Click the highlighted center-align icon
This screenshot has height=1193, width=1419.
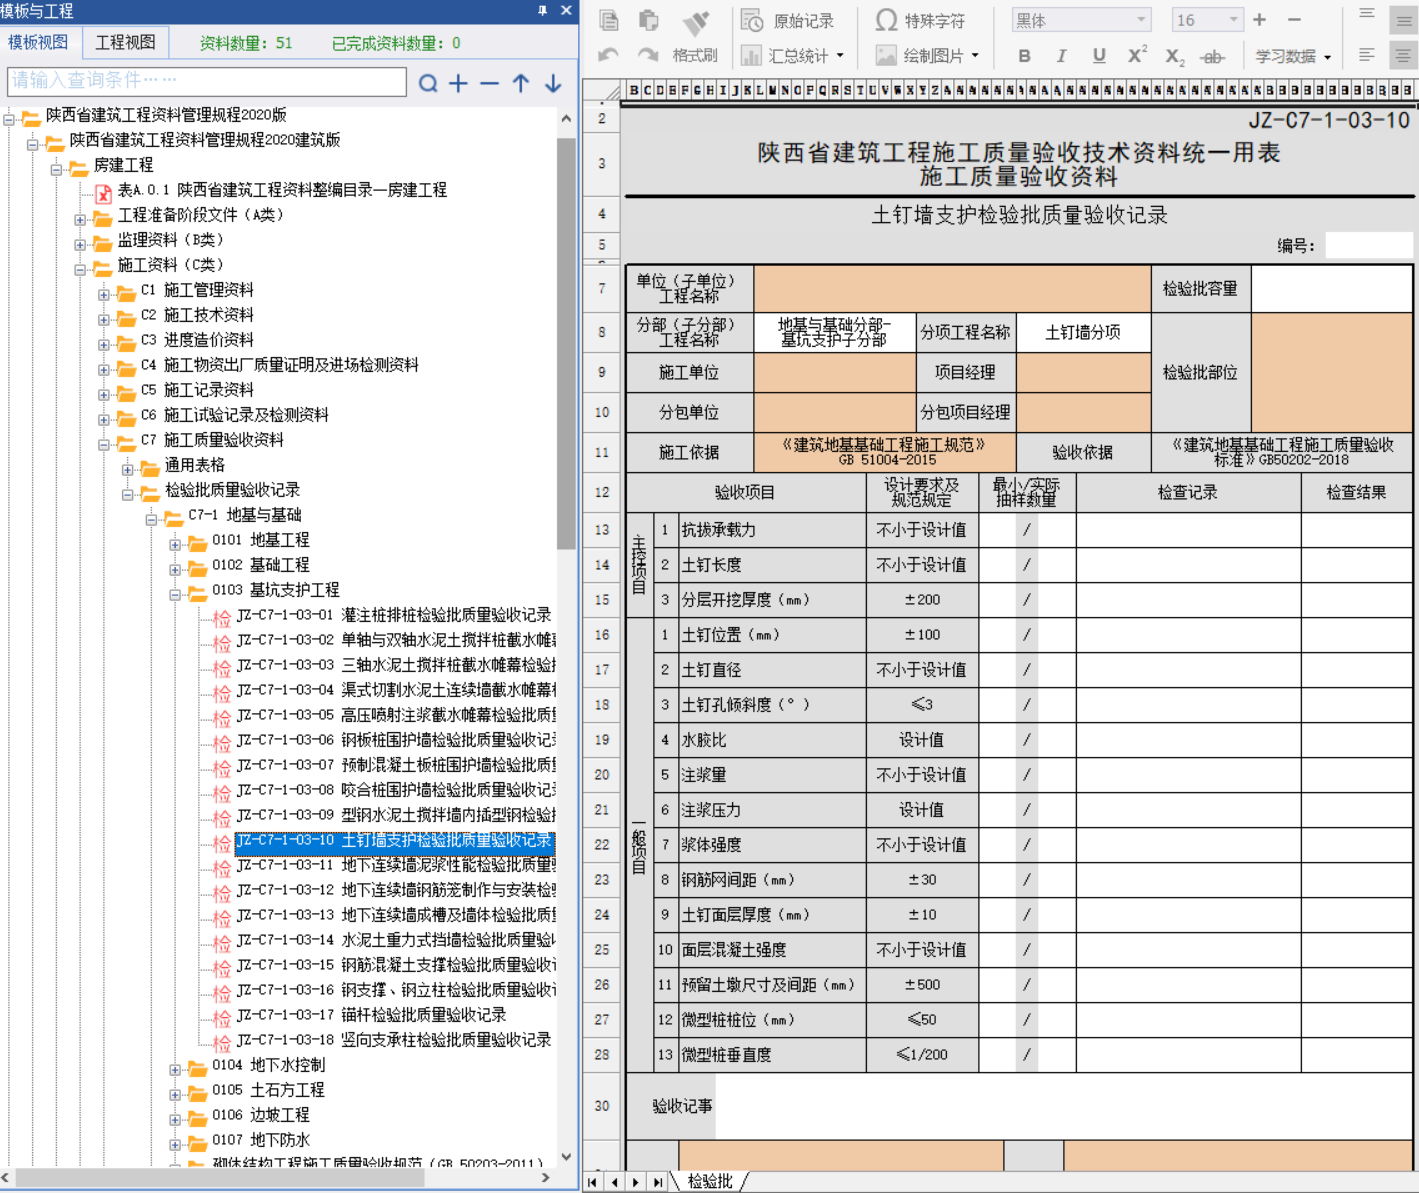click(1403, 56)
